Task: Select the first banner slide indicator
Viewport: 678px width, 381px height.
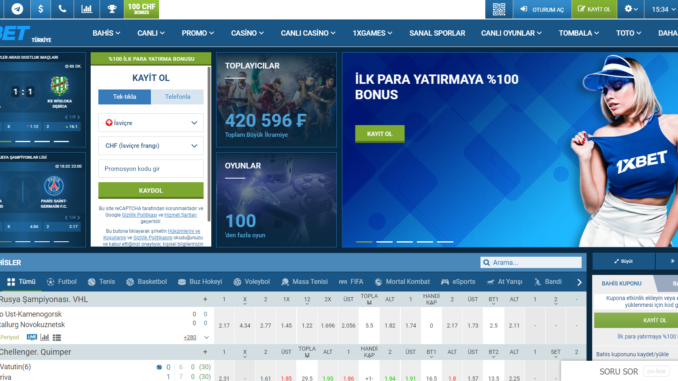Action: click(x=364, y=242)
